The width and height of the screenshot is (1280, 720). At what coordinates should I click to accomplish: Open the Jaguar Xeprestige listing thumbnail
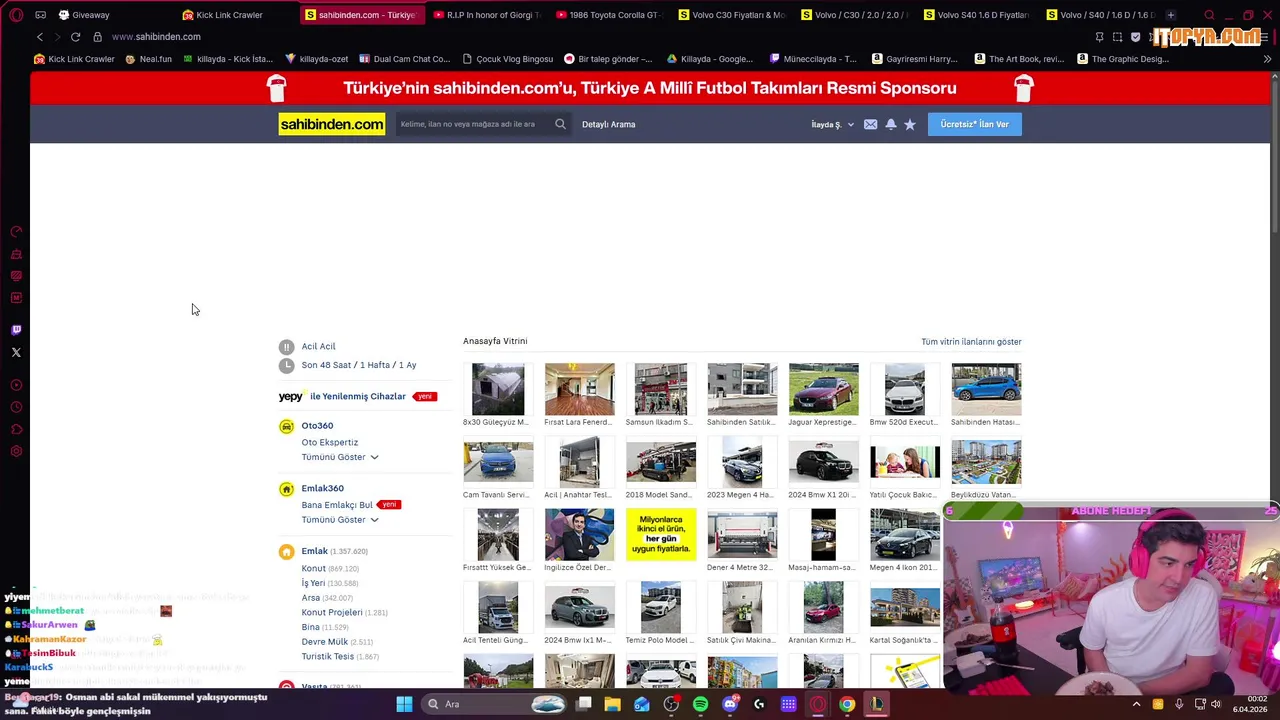click(823, 389)
